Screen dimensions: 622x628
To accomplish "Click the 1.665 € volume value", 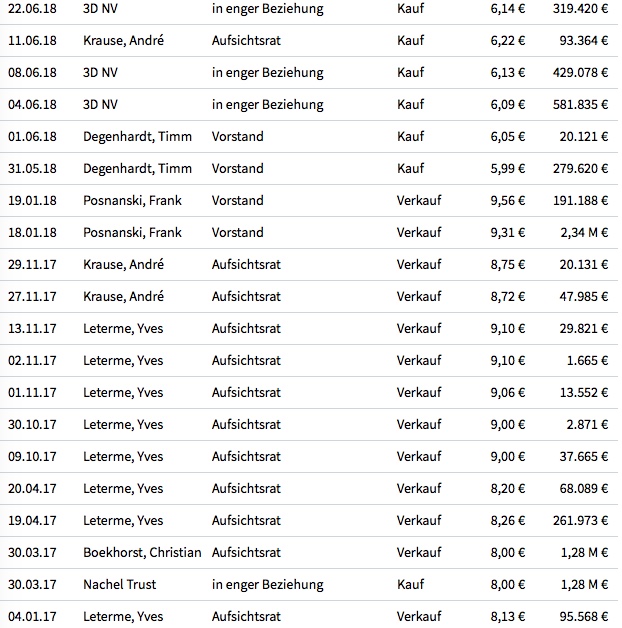I will click(x=588, y=360).
